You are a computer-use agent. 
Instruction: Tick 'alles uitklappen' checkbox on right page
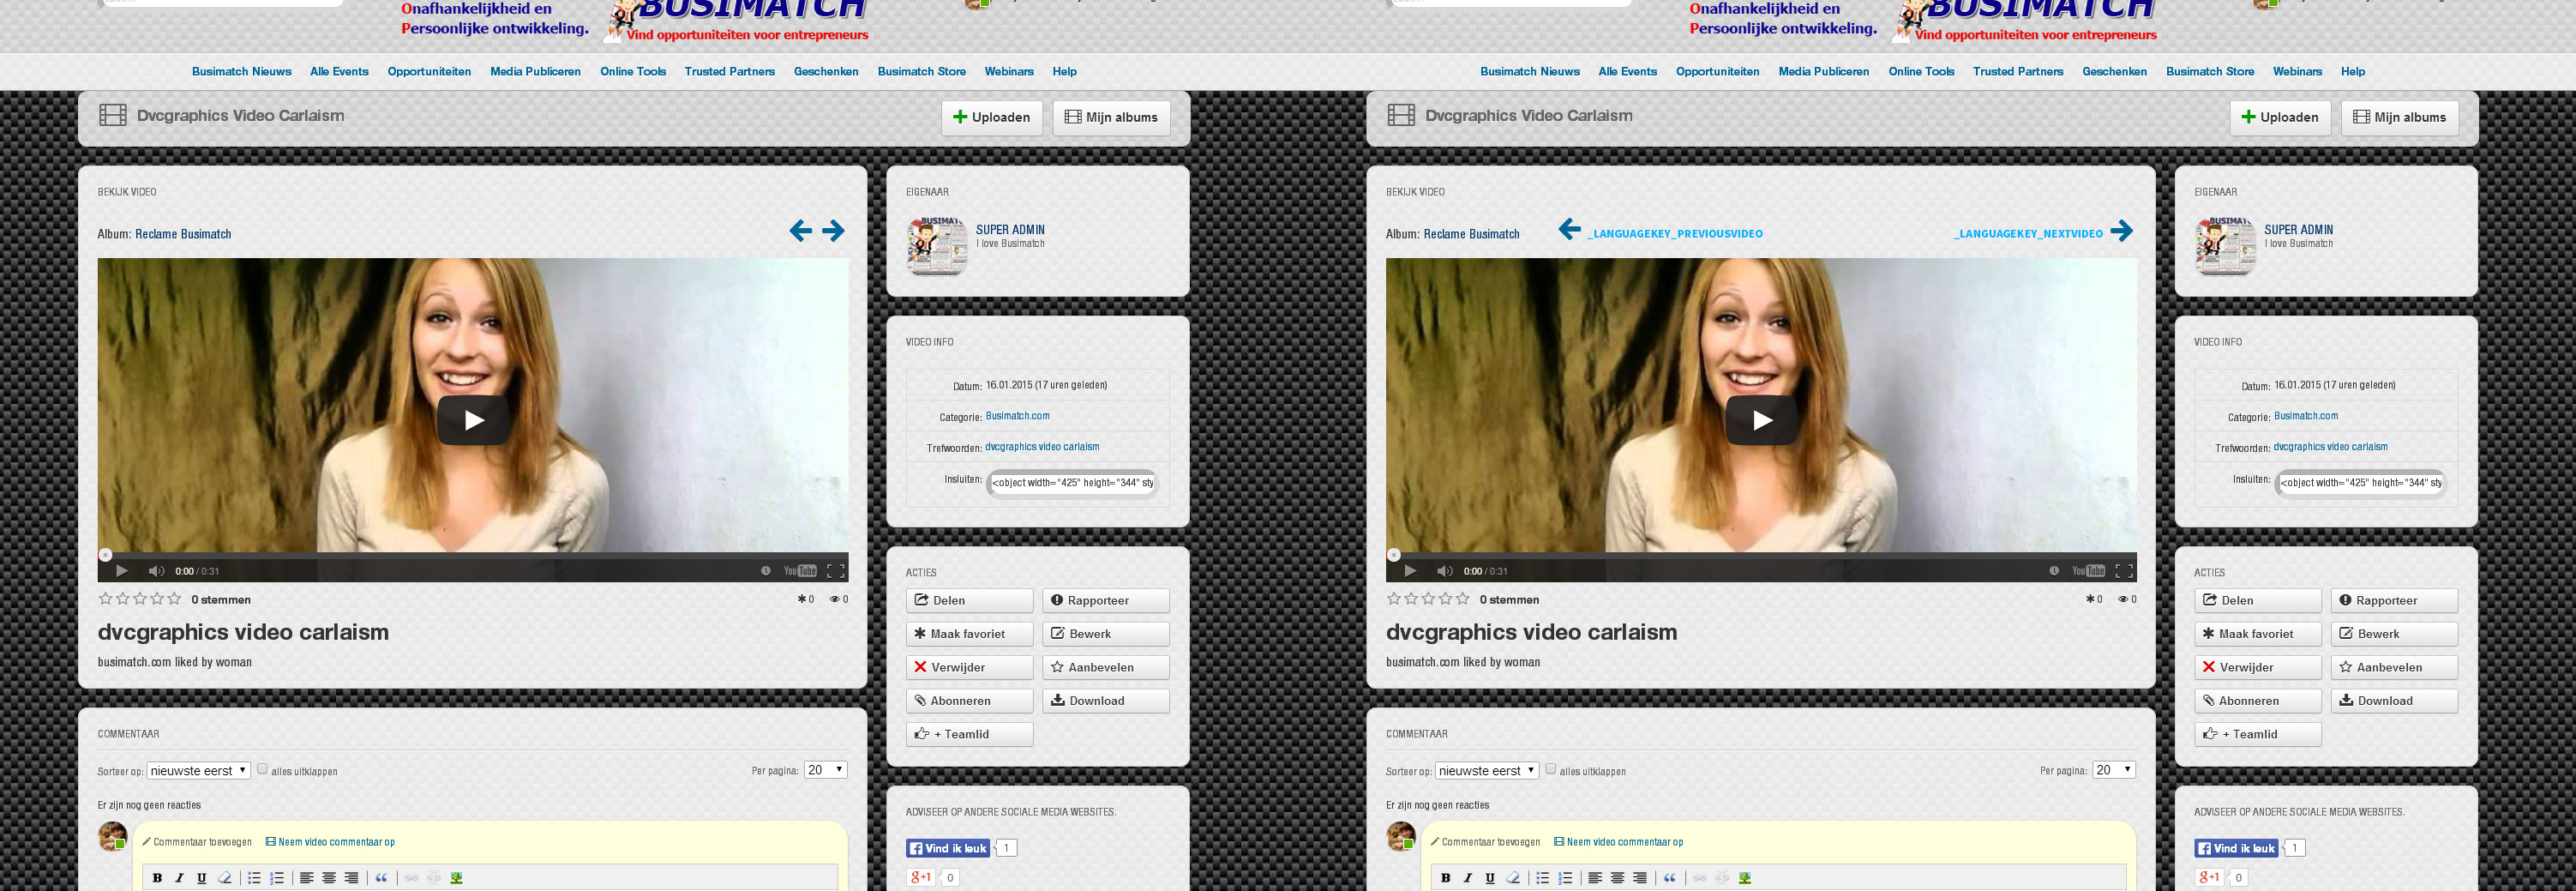coord(1550,769)
